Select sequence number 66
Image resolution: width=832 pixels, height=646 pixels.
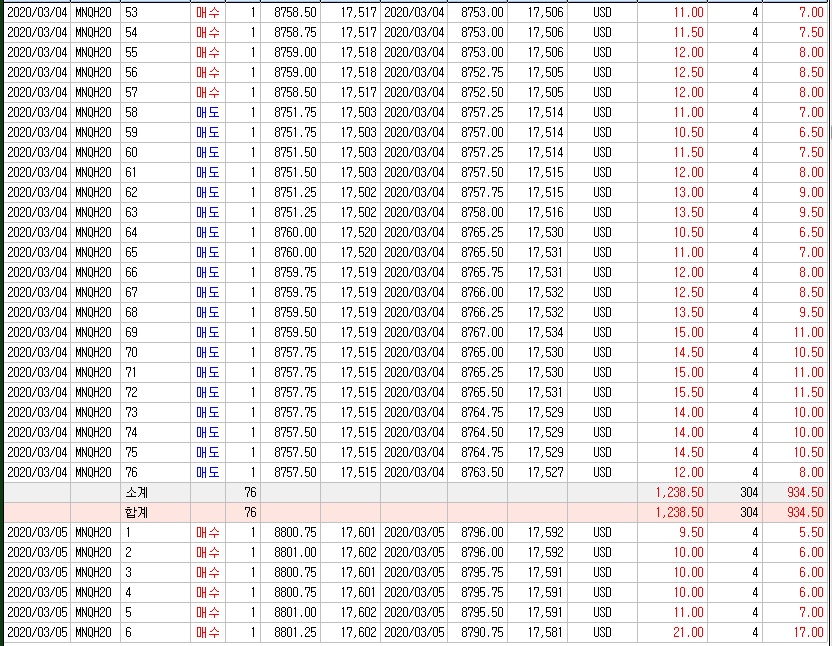(131, 272)
